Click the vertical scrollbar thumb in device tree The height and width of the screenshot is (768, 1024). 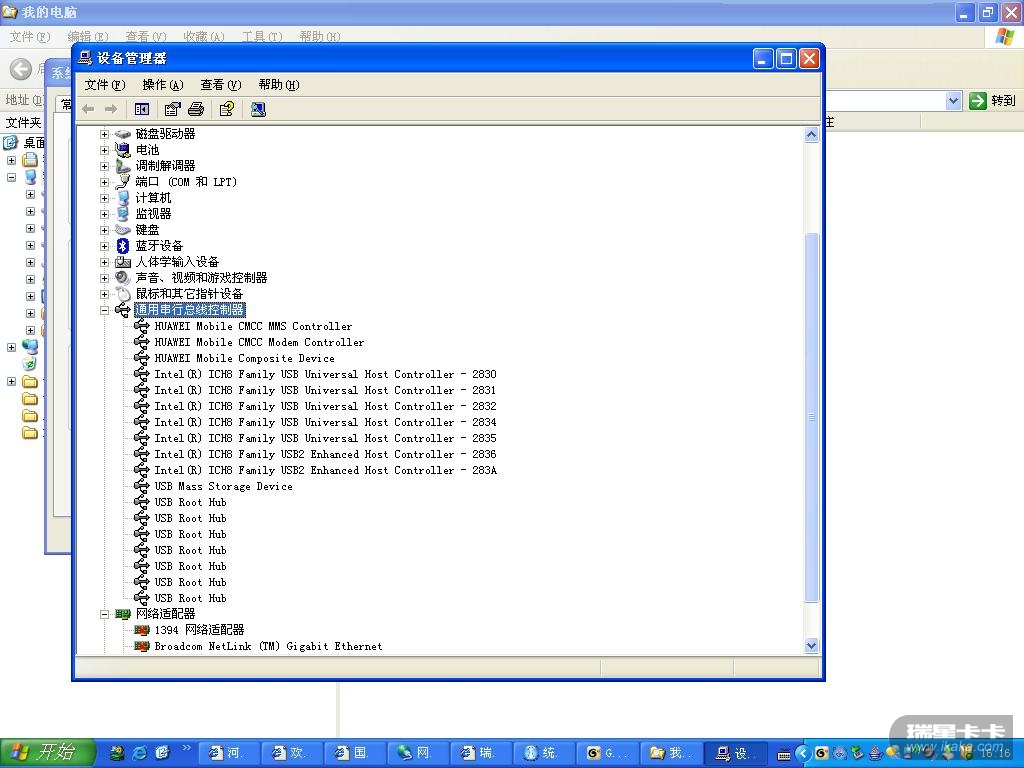pos(811,417)
